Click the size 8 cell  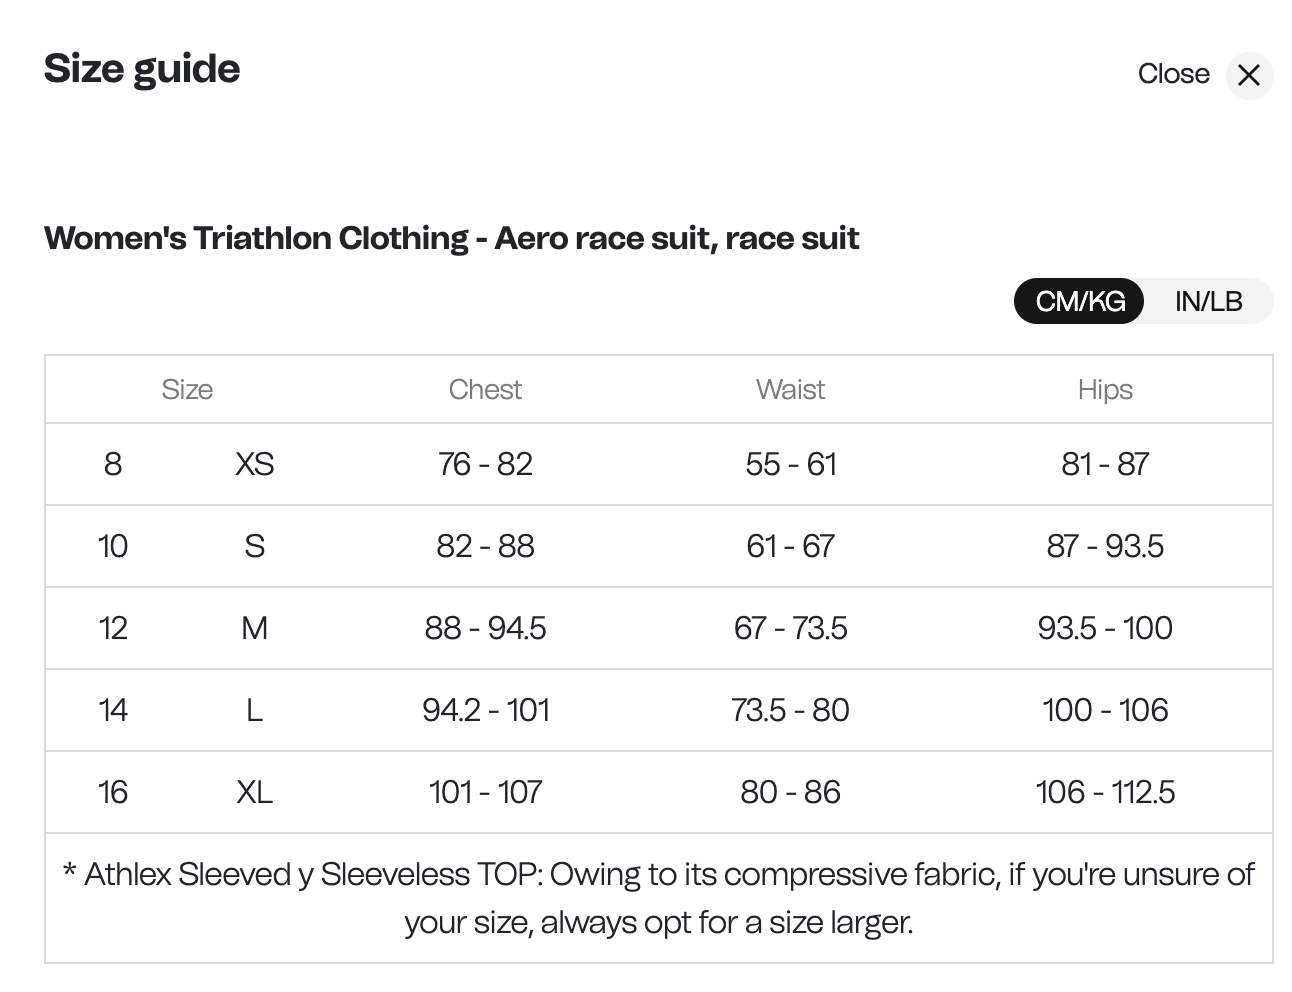click(x=113, y=464)
